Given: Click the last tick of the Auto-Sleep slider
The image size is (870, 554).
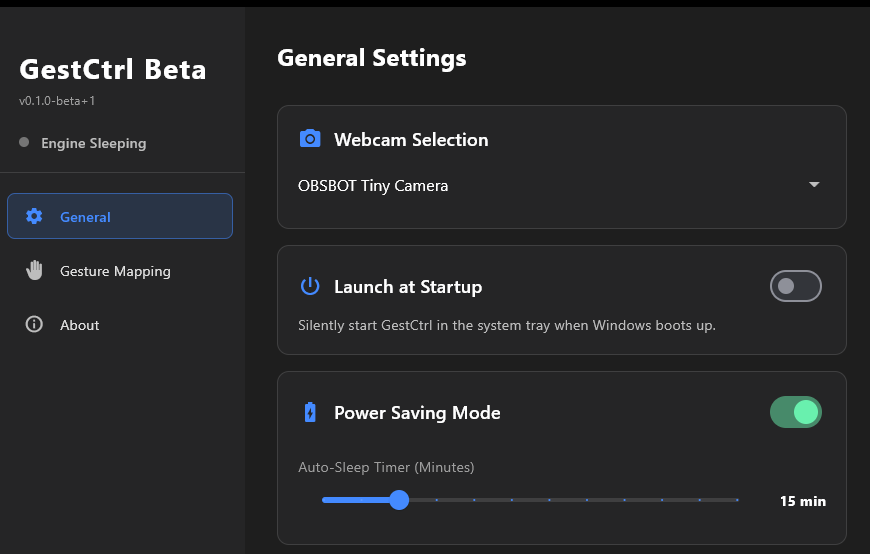Looking at the screenshot, I should tap(737, 500).
